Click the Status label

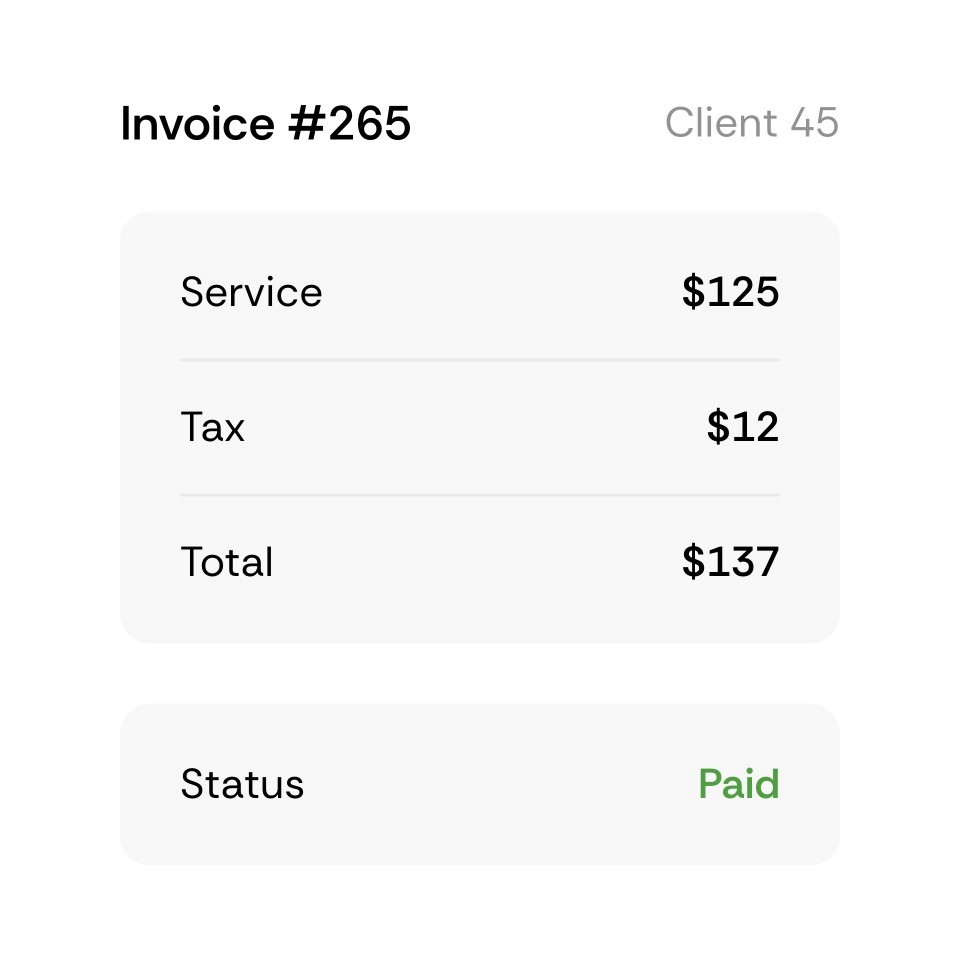242,784
